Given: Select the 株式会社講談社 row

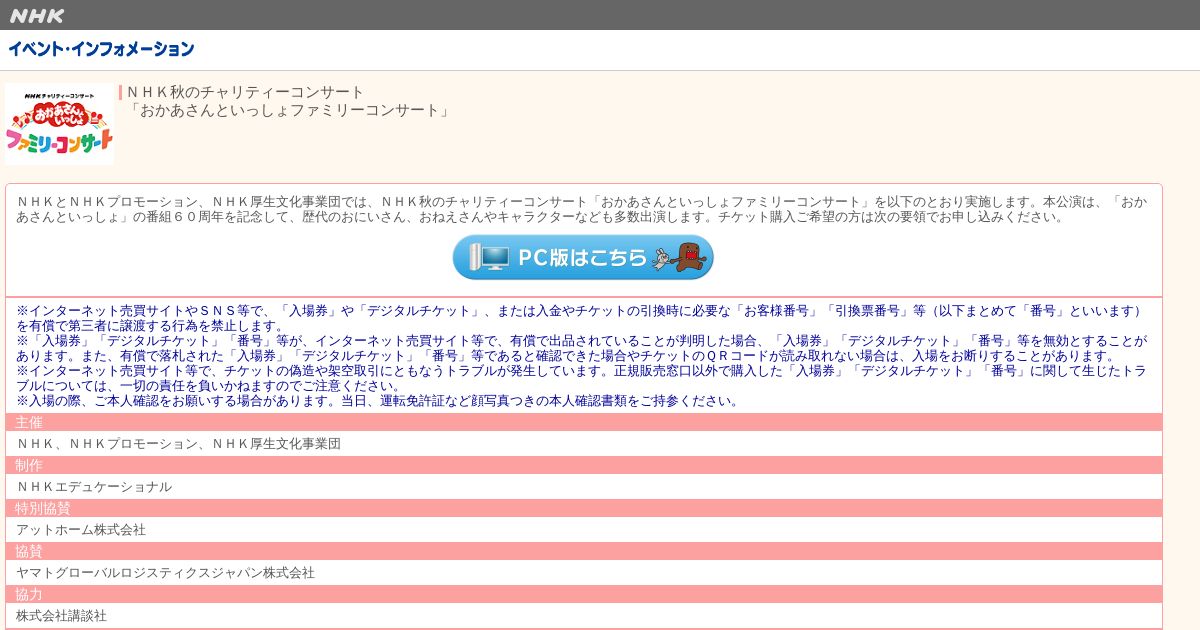Looking at the screenshot, I should (584, 615).
